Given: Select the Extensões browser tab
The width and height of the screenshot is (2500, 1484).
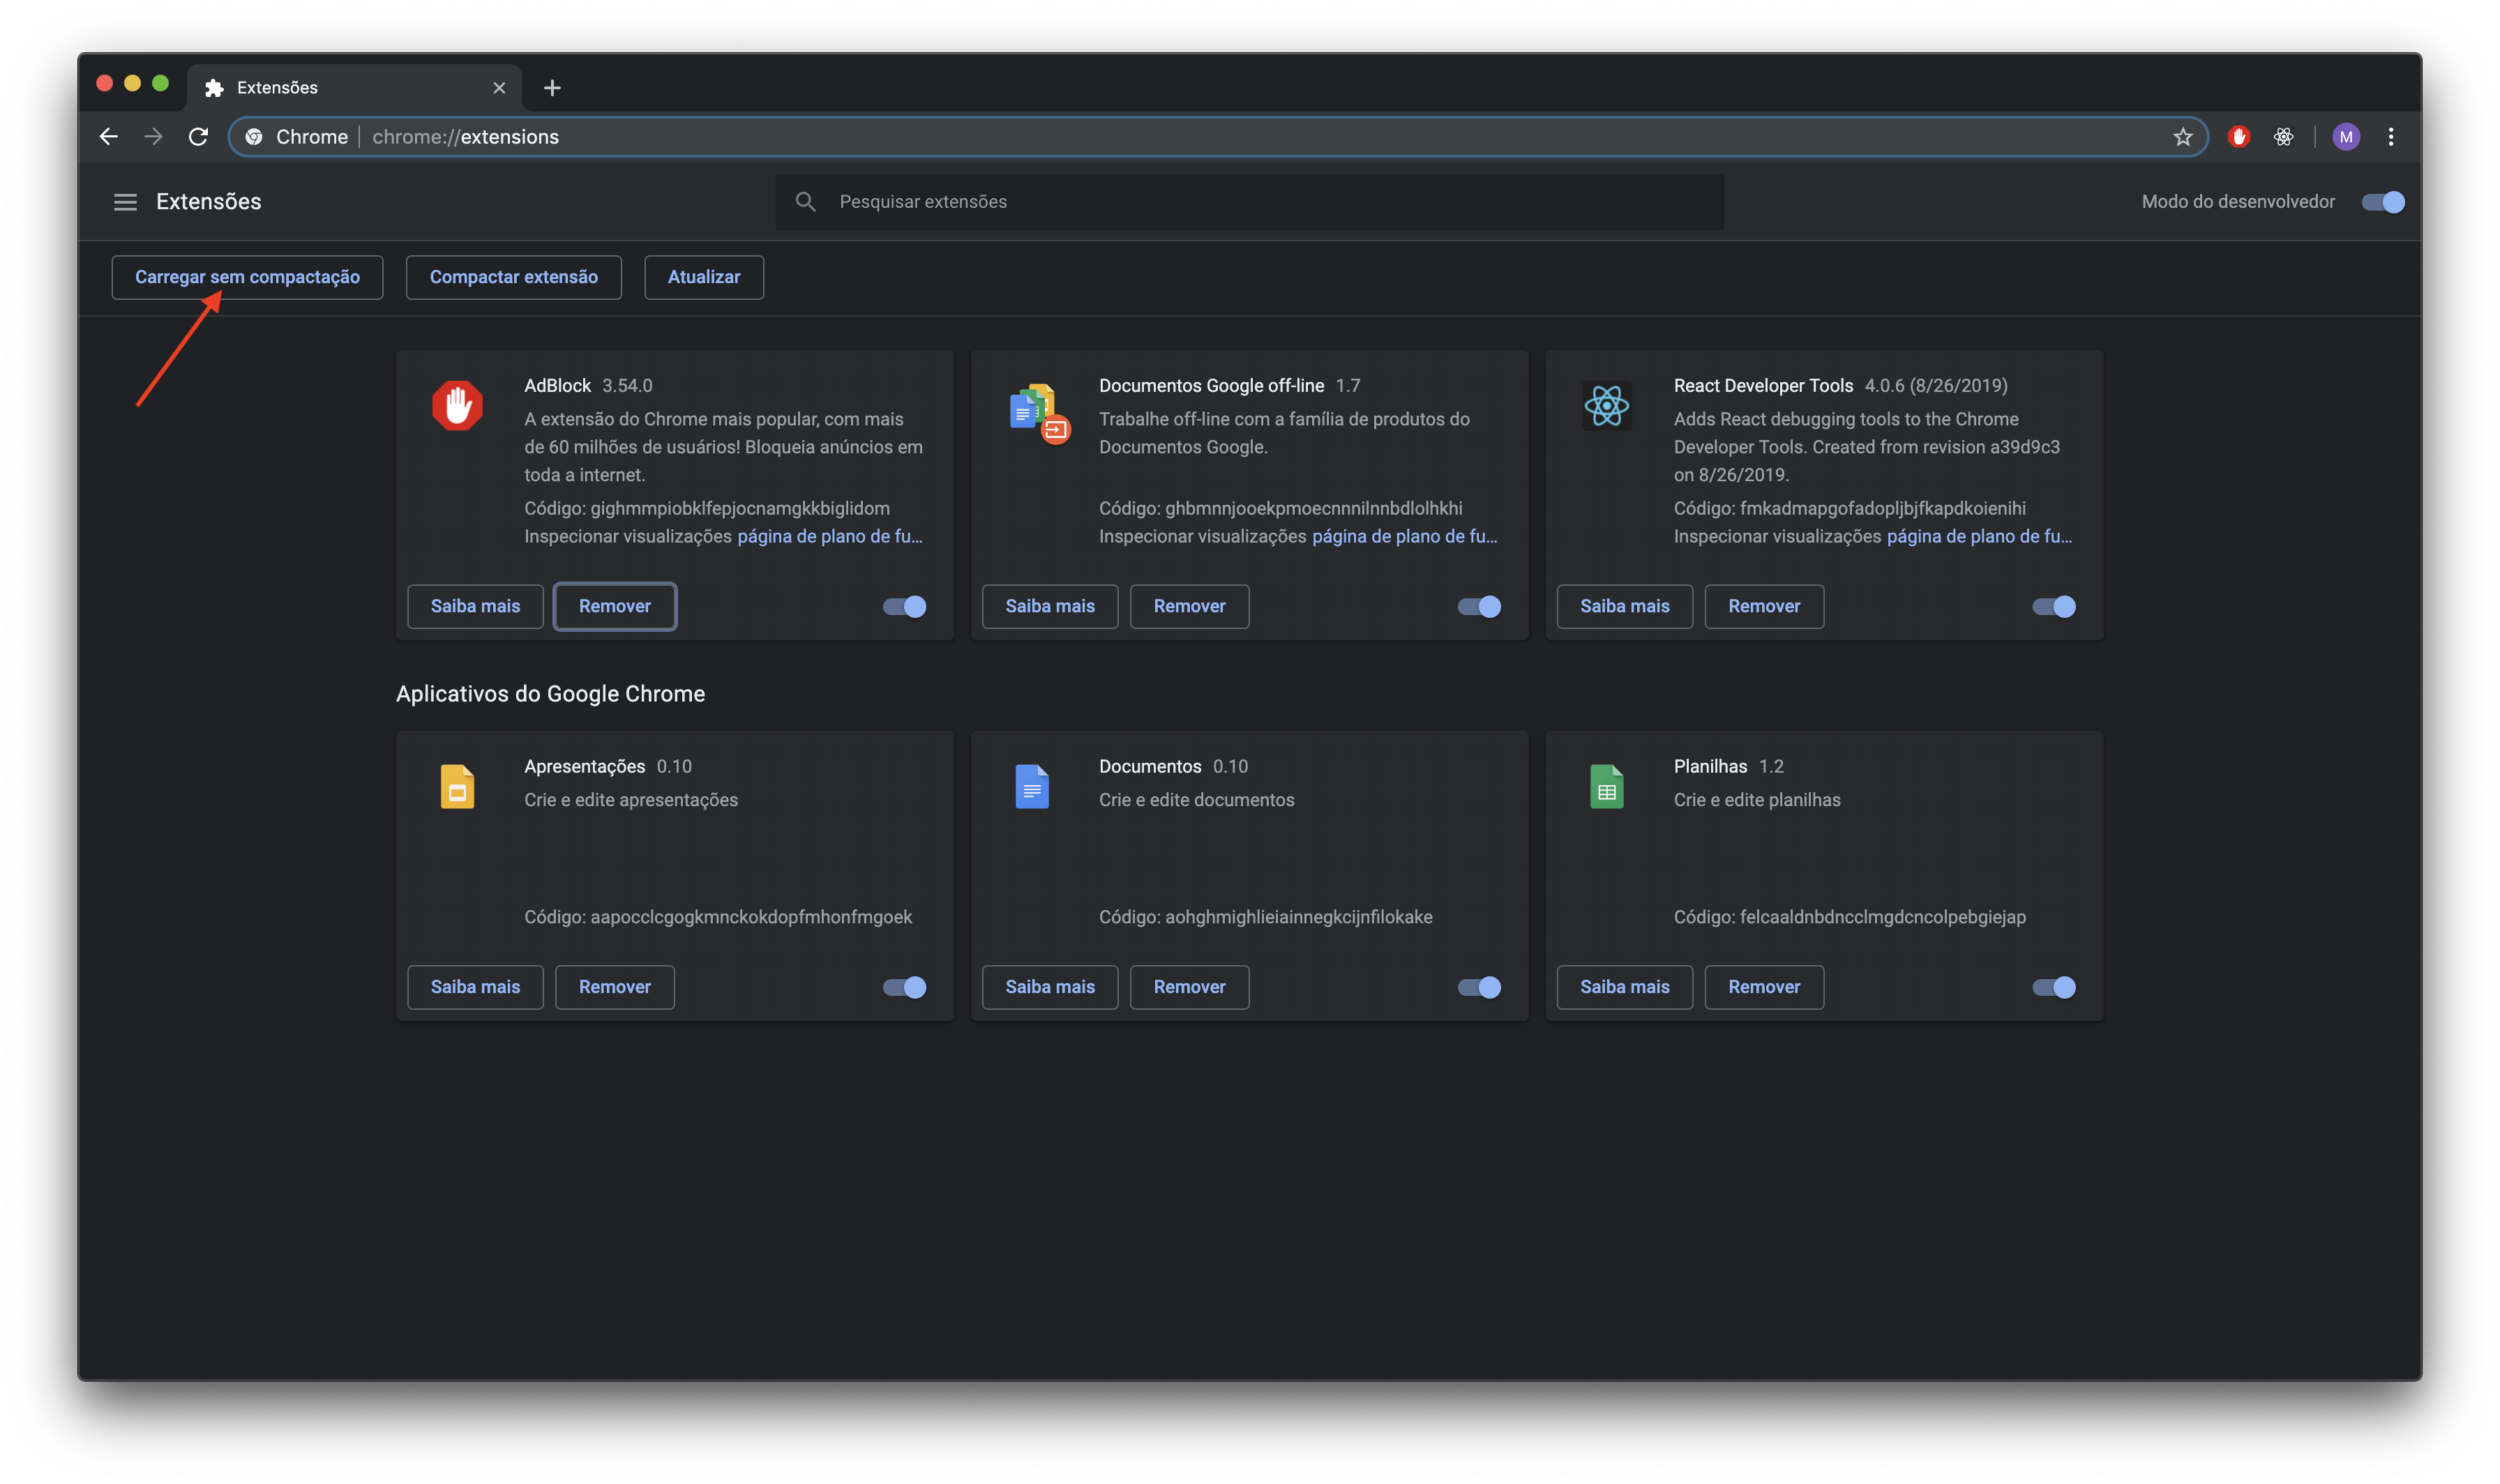Looking at the screenshot, I should coord(340,88).
